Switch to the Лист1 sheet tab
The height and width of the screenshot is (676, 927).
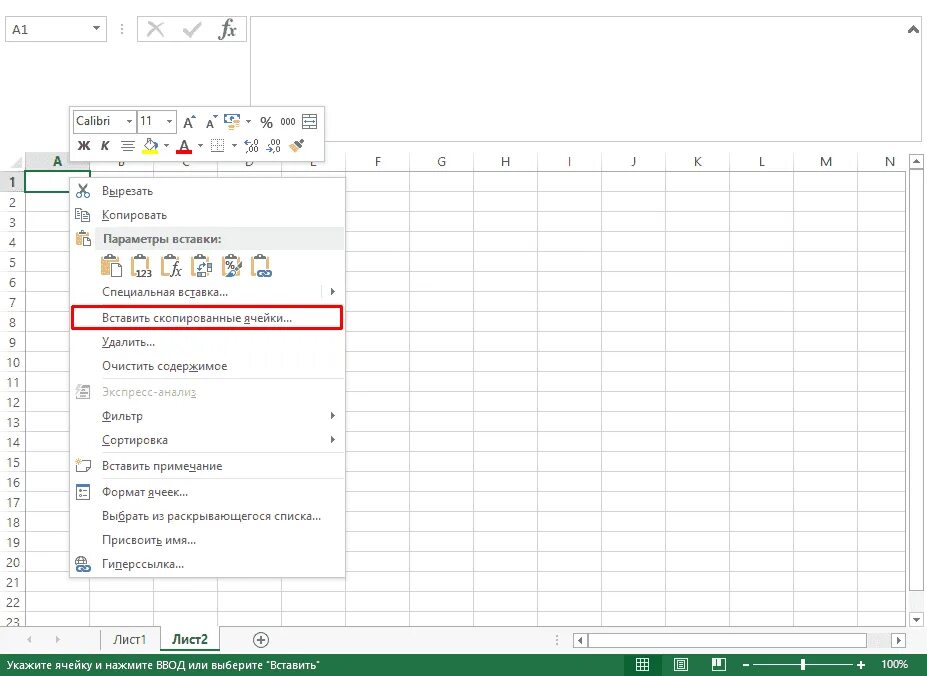click(129, 639)
